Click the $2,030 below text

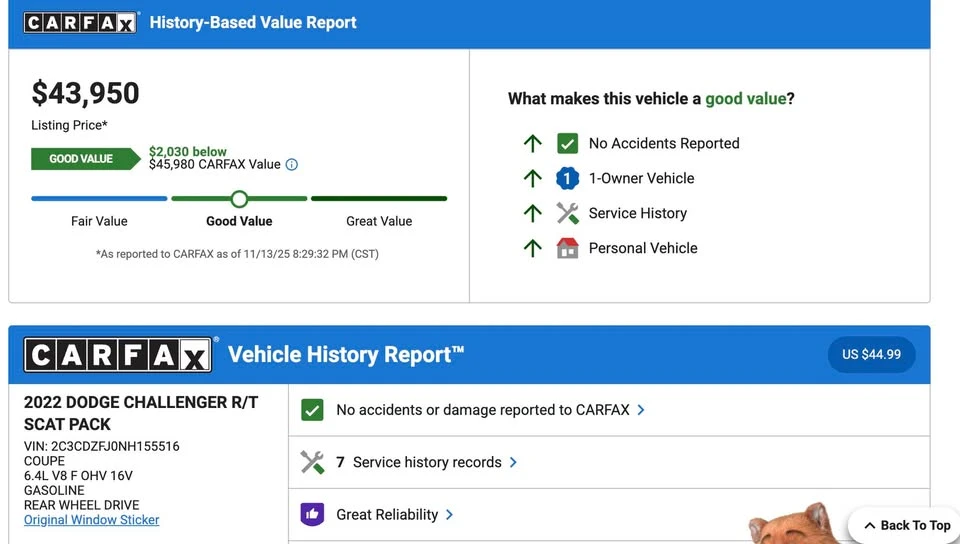(188, 151)
